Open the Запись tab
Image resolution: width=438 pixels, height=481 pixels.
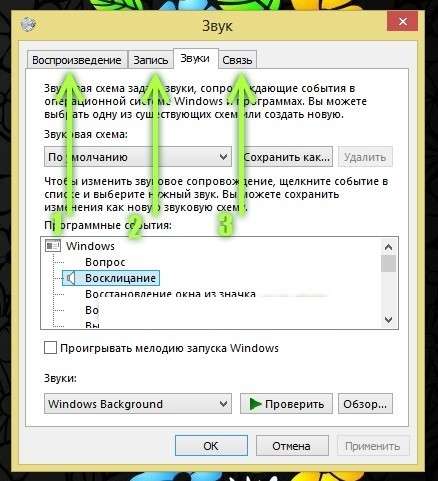151,60
